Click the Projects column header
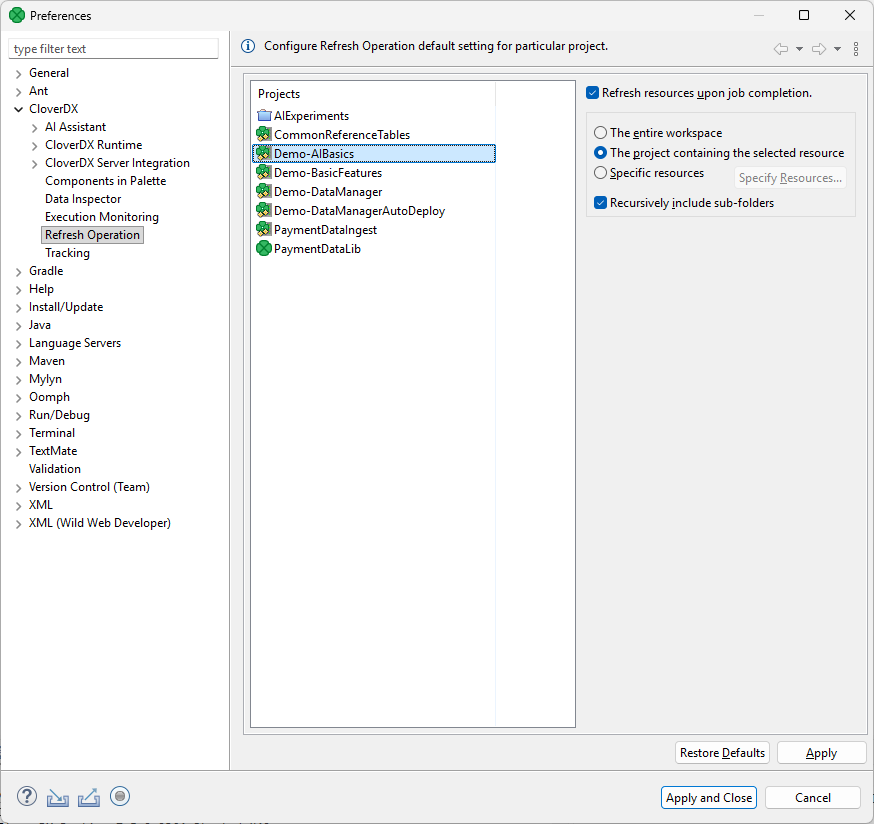The height and width of the screenshot is (824, 874). [373, 94]
